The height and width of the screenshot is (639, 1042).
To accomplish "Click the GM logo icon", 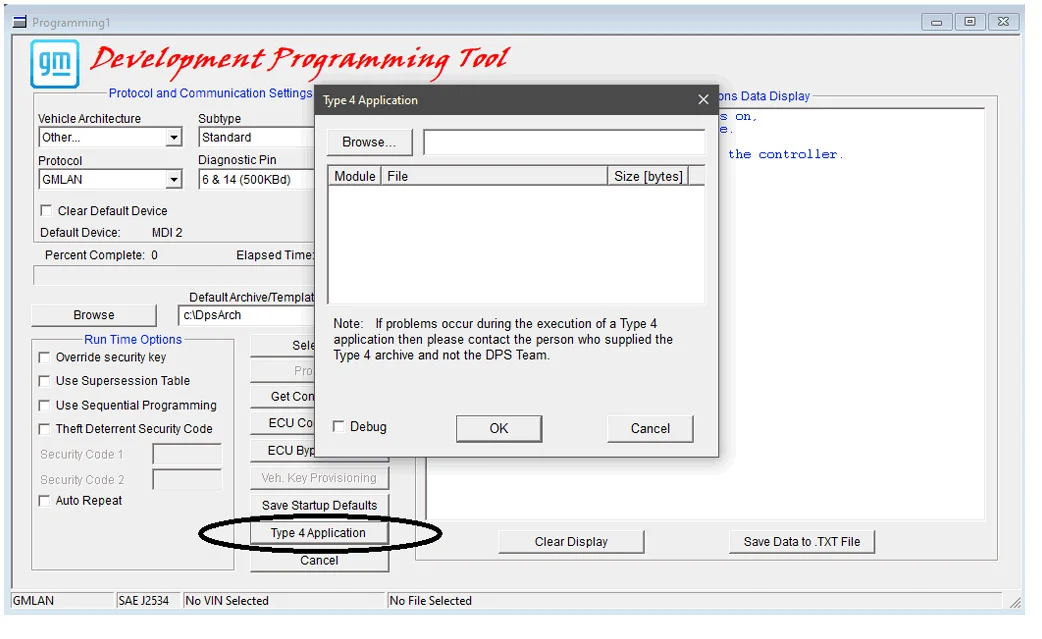I will click(x=54, y=64).
